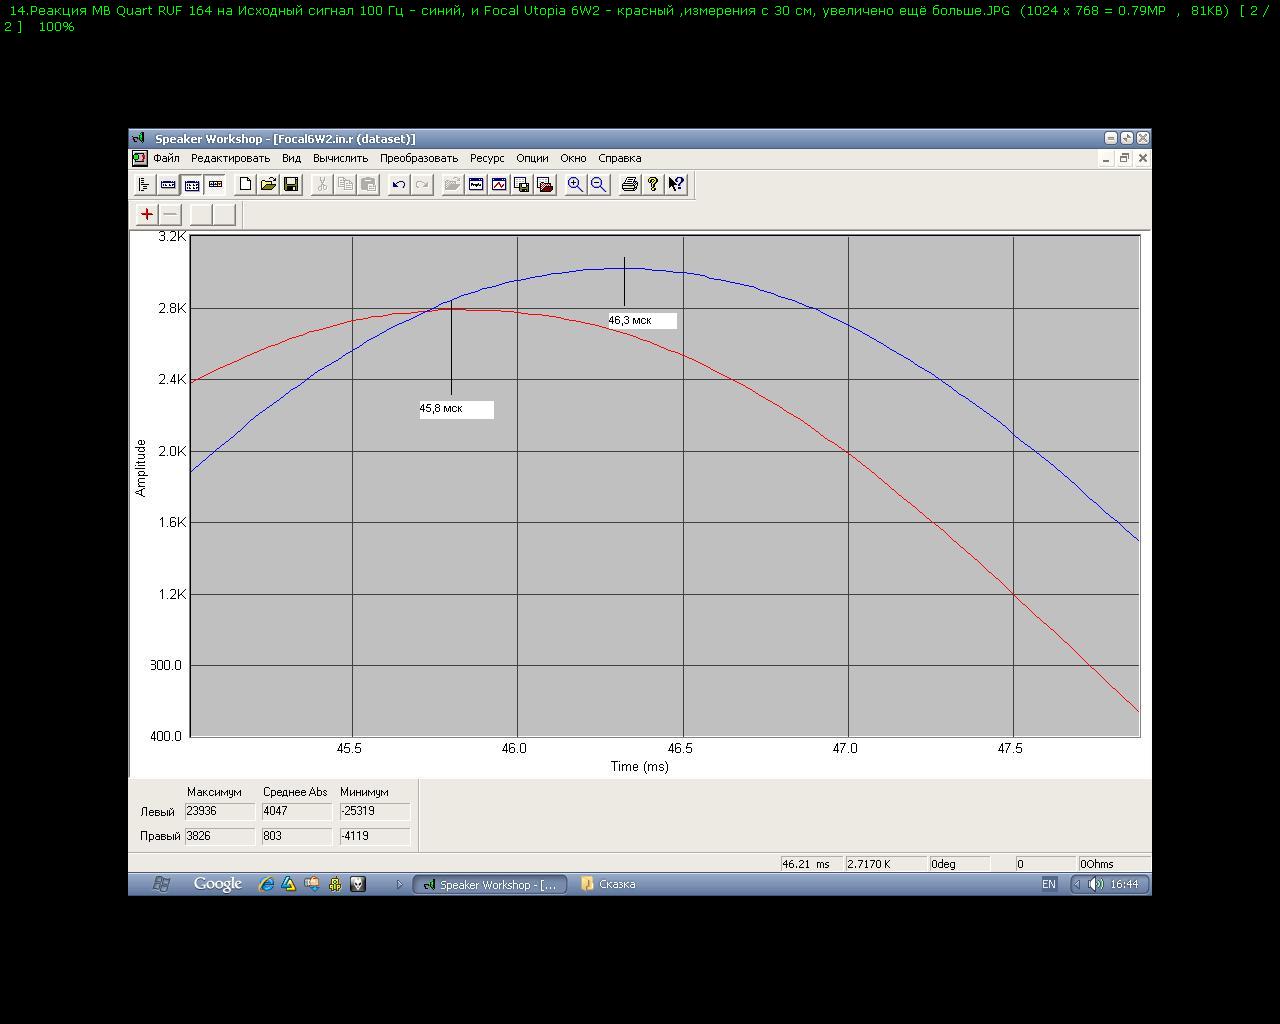This screenshot has height=1024, width=1280.
Task: Toggle the third view toolbar button
Action: pyautogui.click(x=191, y=184)
